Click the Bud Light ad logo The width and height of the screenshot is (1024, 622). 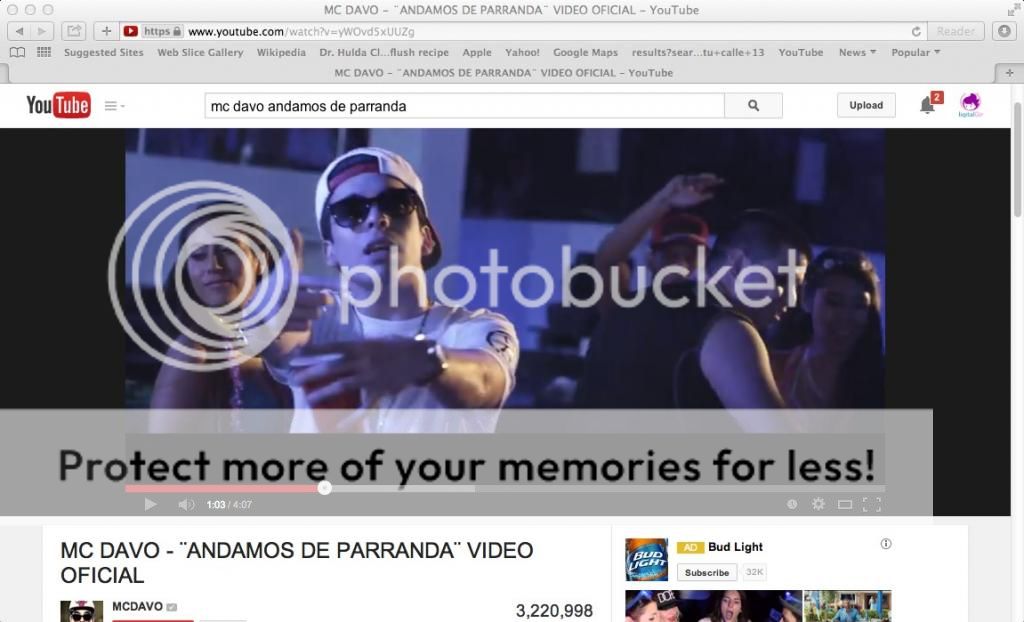[647, 559]
